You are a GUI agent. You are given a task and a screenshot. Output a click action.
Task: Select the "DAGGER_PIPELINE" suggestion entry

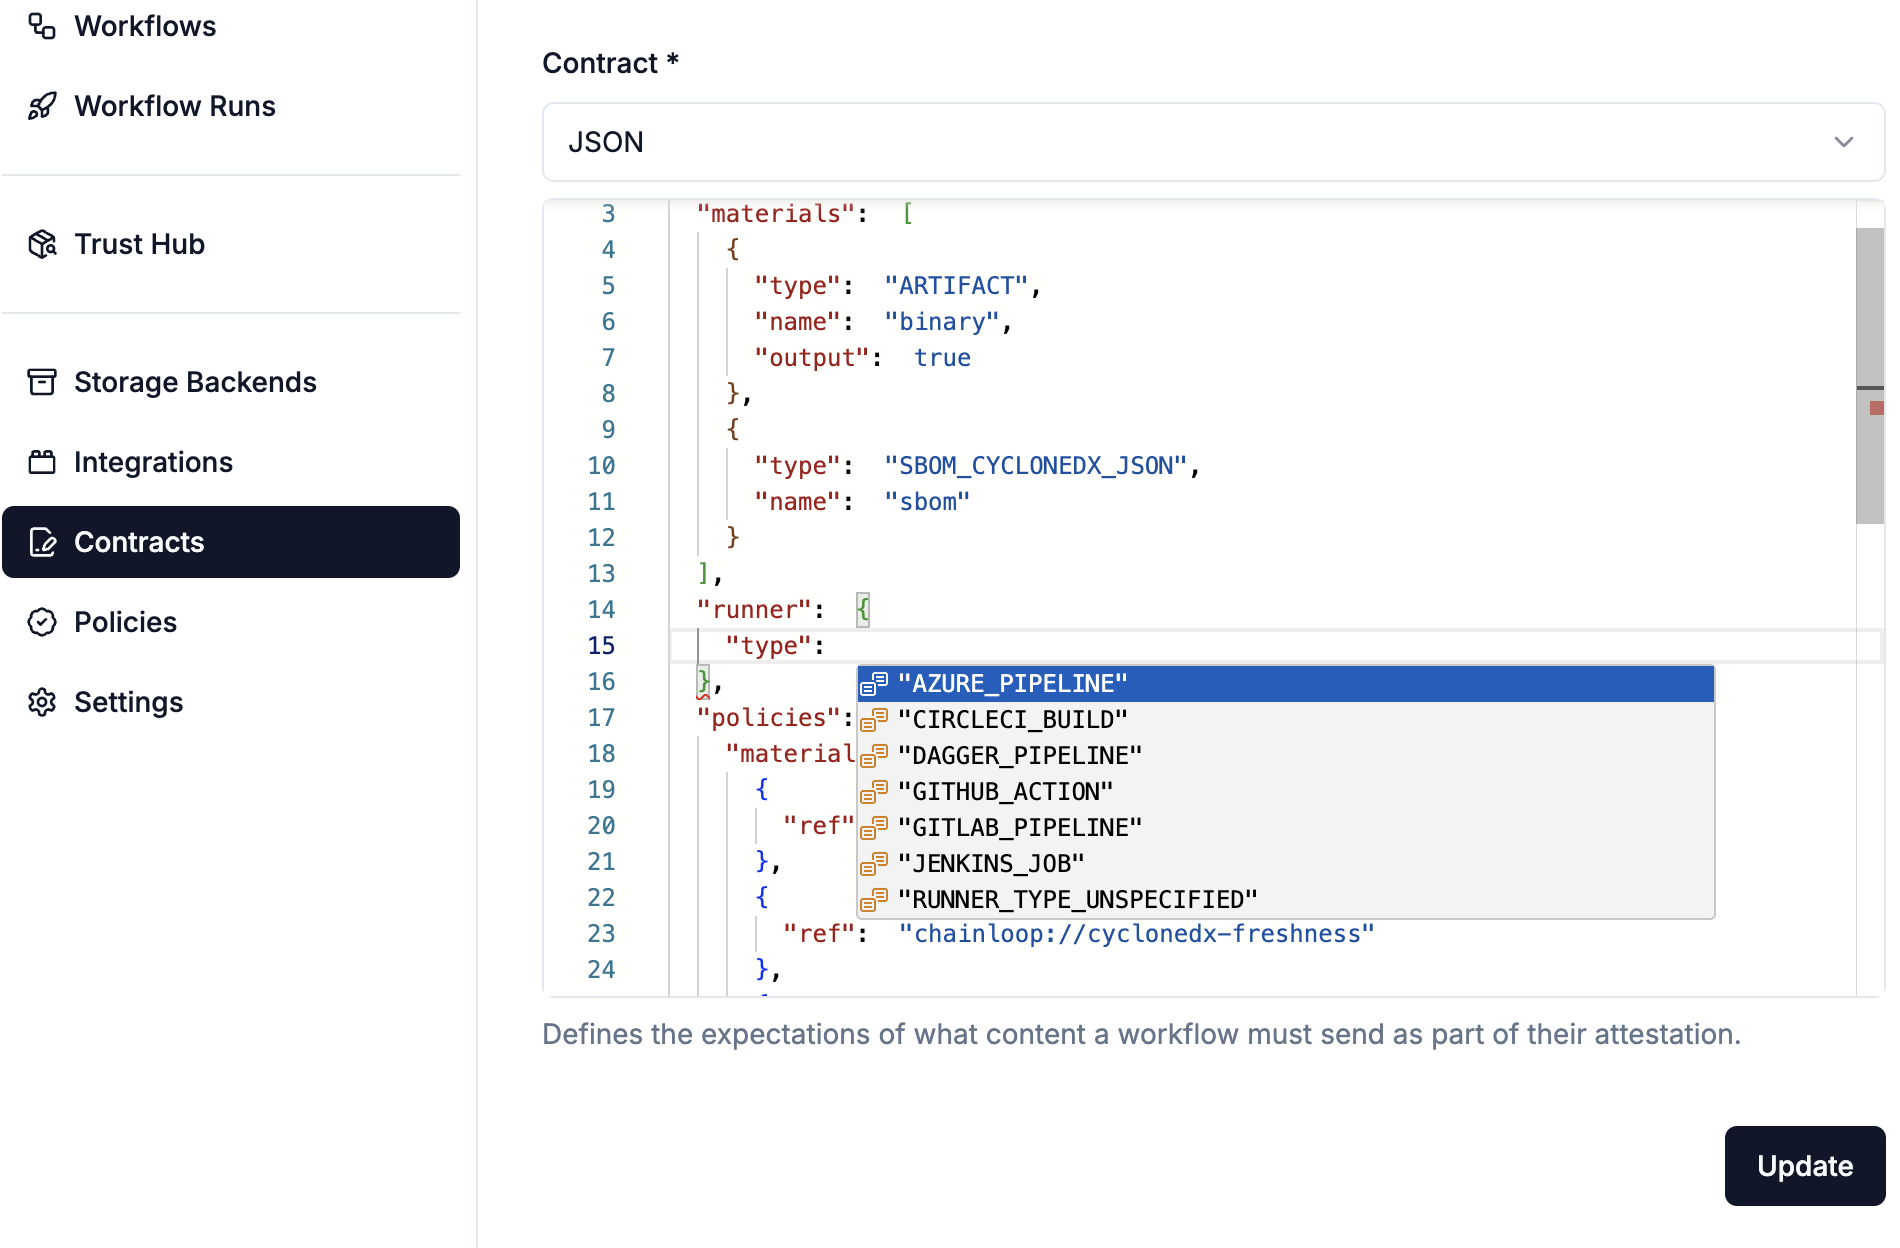tap(1019, 756)
